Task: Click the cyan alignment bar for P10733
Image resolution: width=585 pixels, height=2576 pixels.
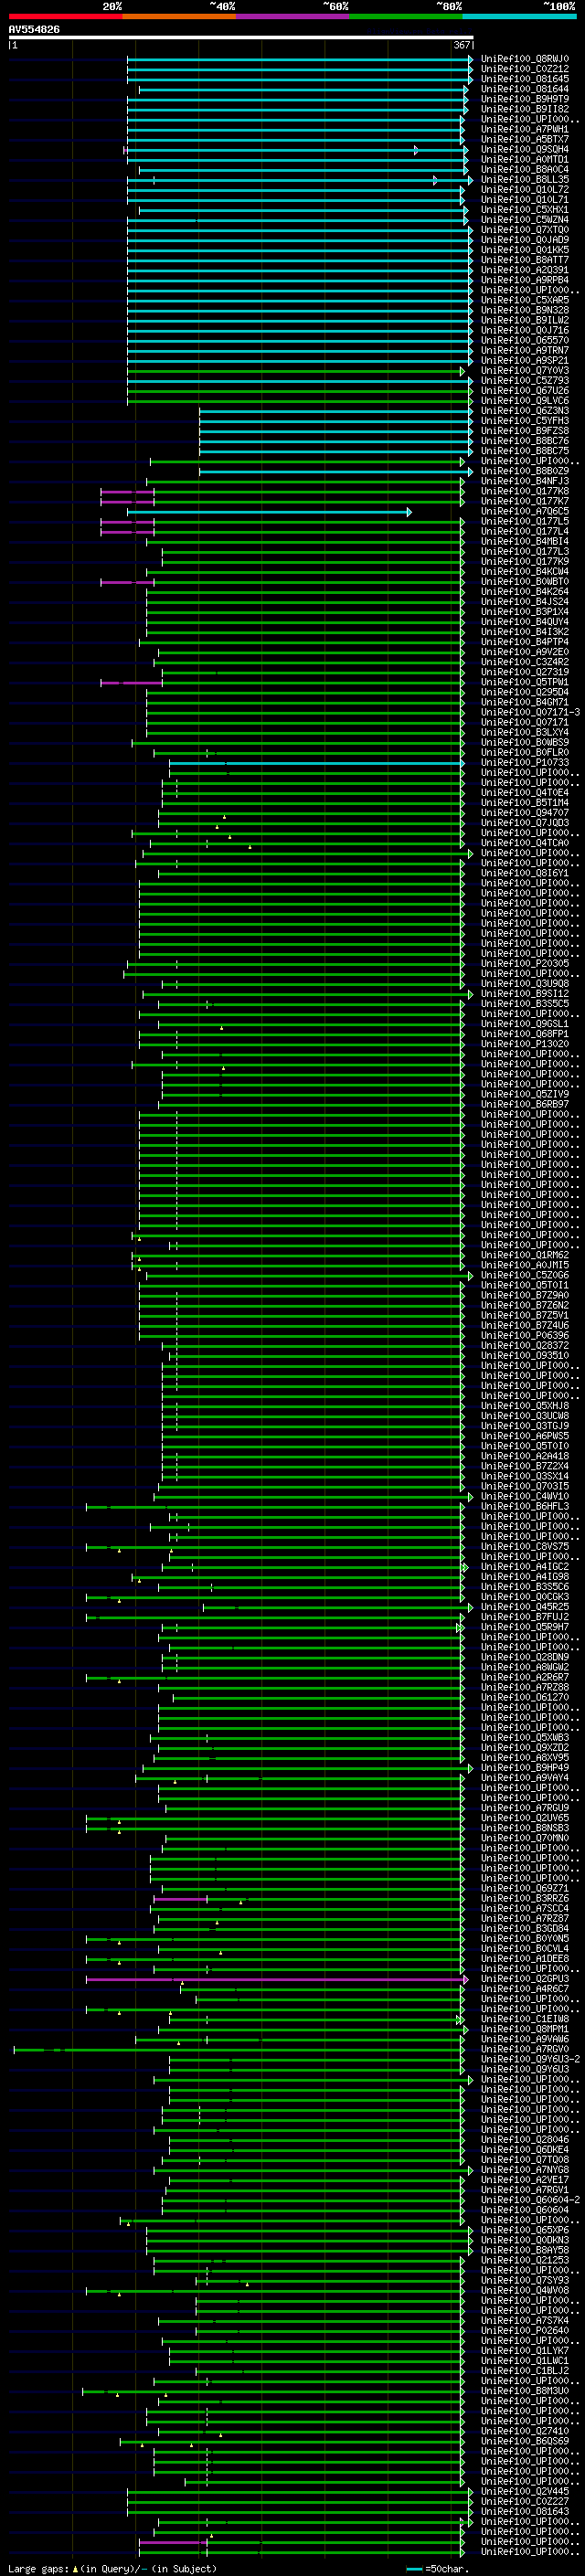Action: tap(317, 763)
